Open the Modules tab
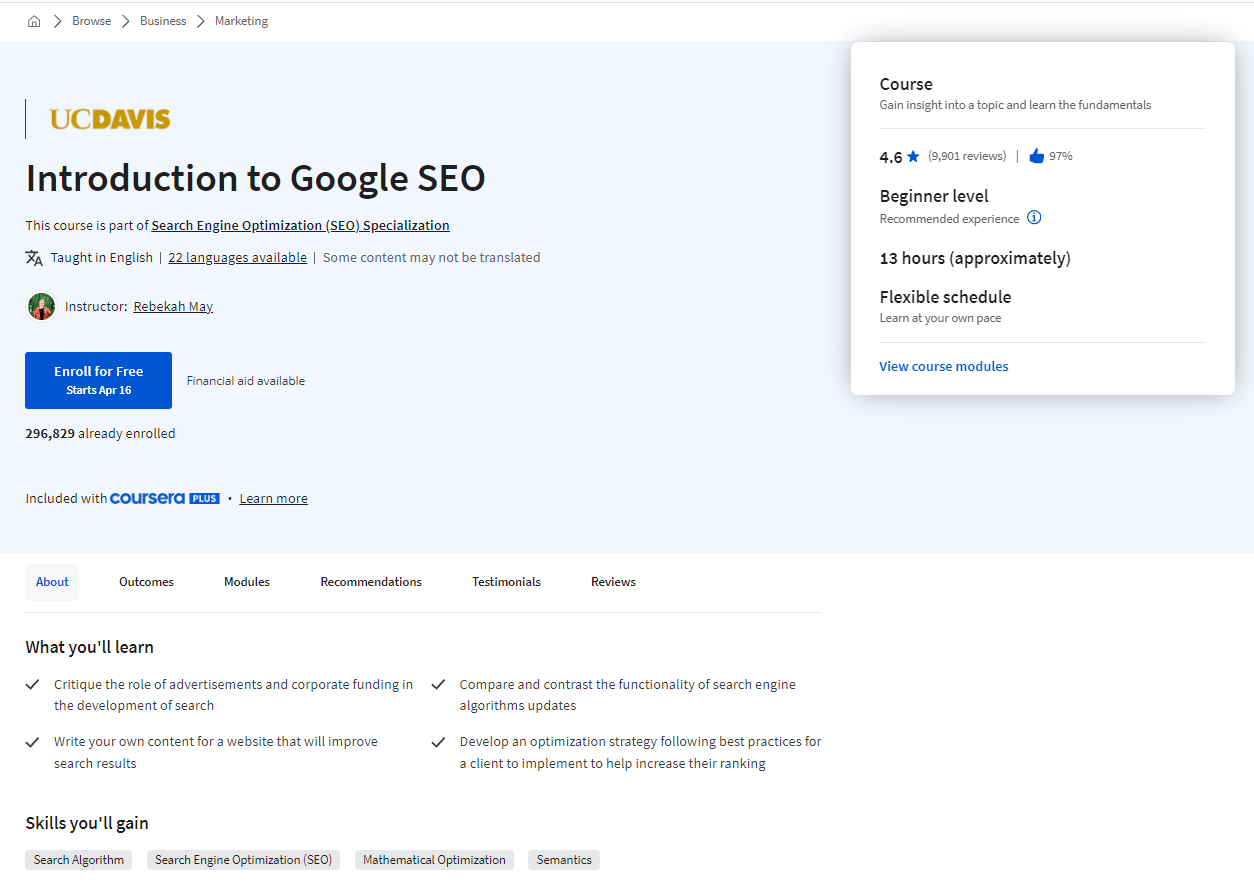Screen dimensions: 1254x888 247,582
